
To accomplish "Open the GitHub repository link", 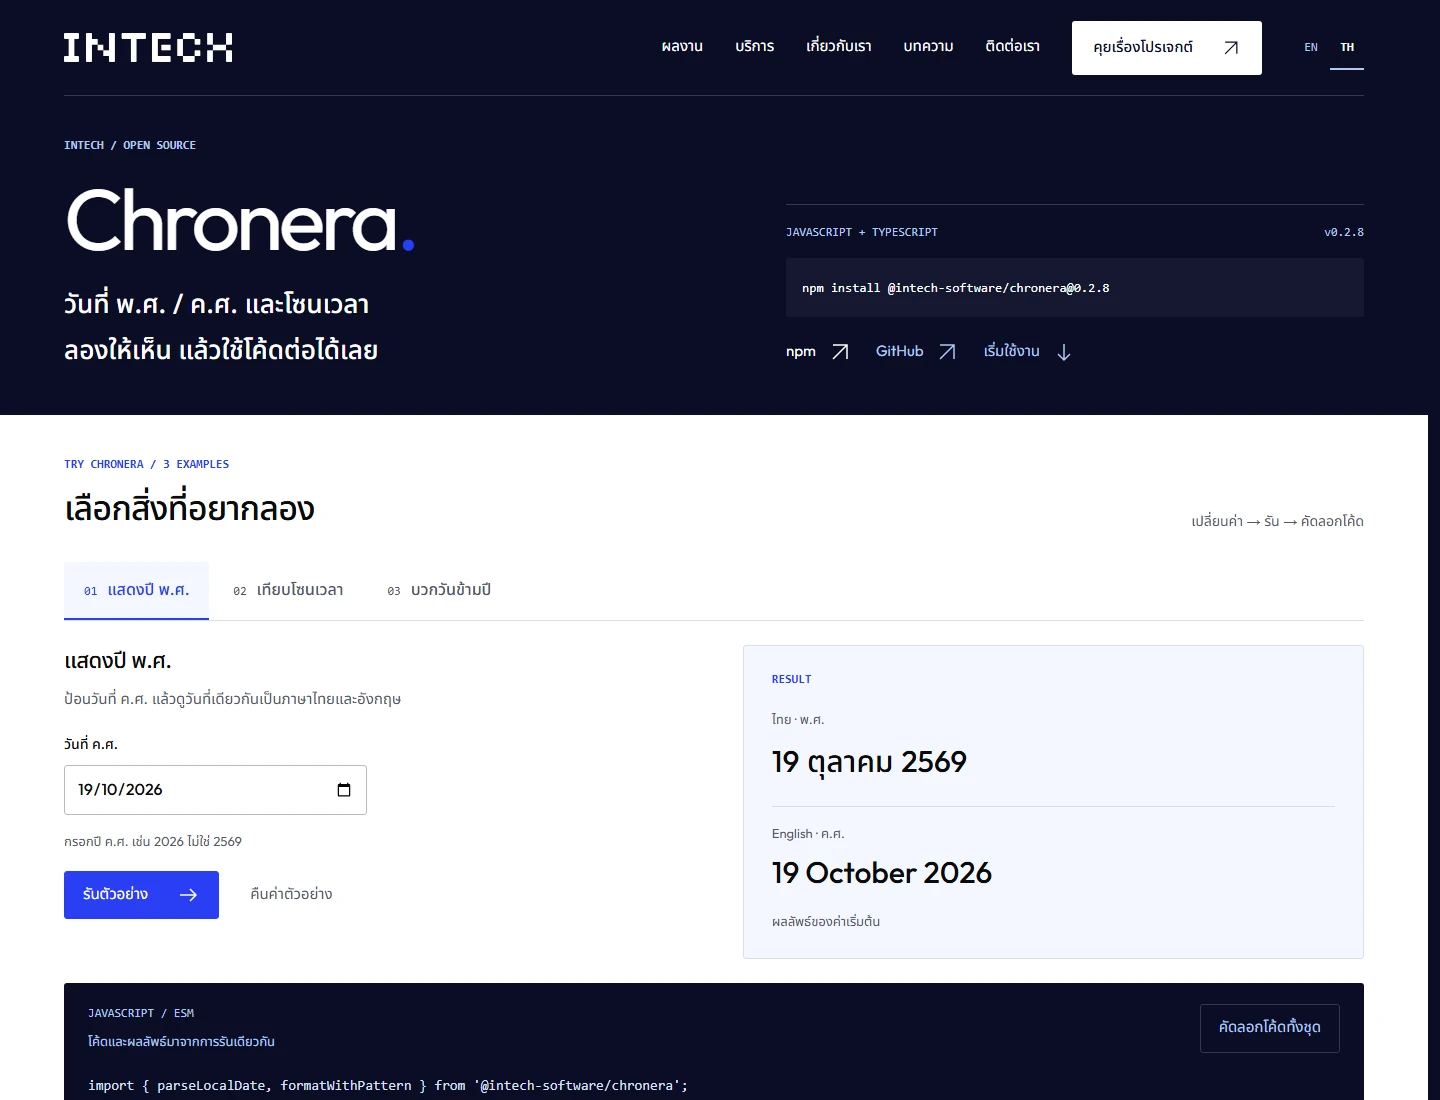I will [x=916, y=352].
